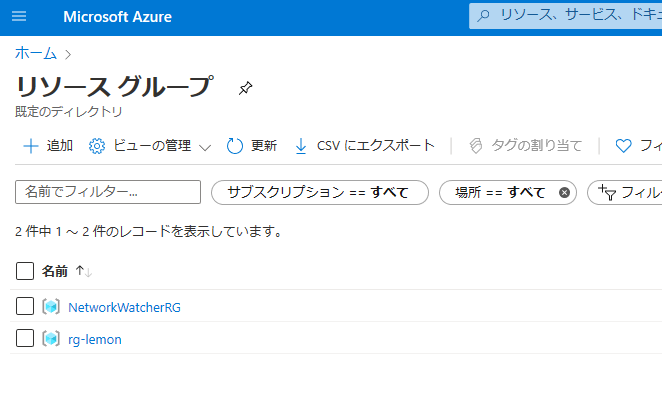662x405 pixels.
Task: Expand the ビューの管理 dropdown chevron
Action: tap(205, 147)
